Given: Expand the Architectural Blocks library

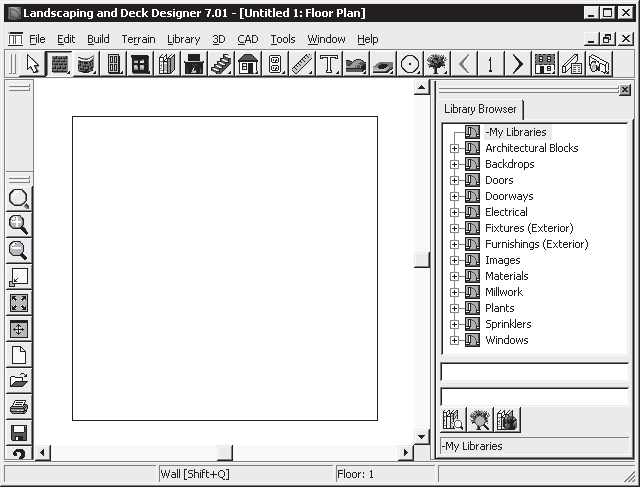Looking at the screenshot, I should click(454, 148).
